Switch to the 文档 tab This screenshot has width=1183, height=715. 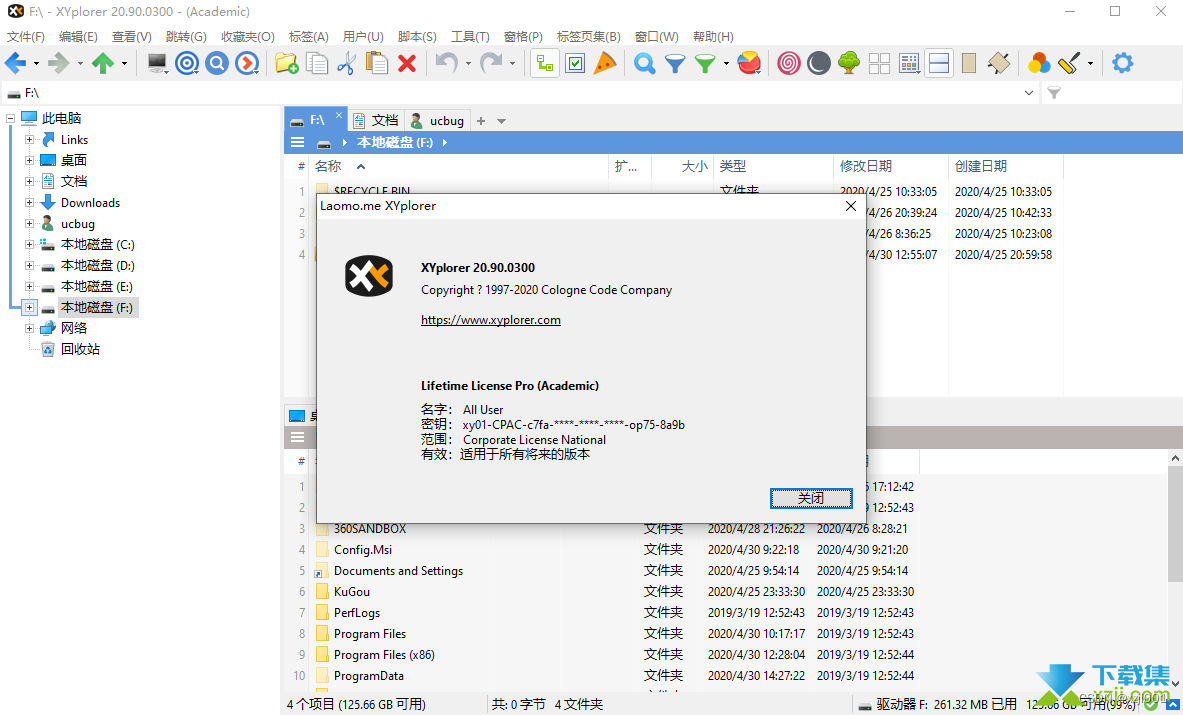coord(376,121)
